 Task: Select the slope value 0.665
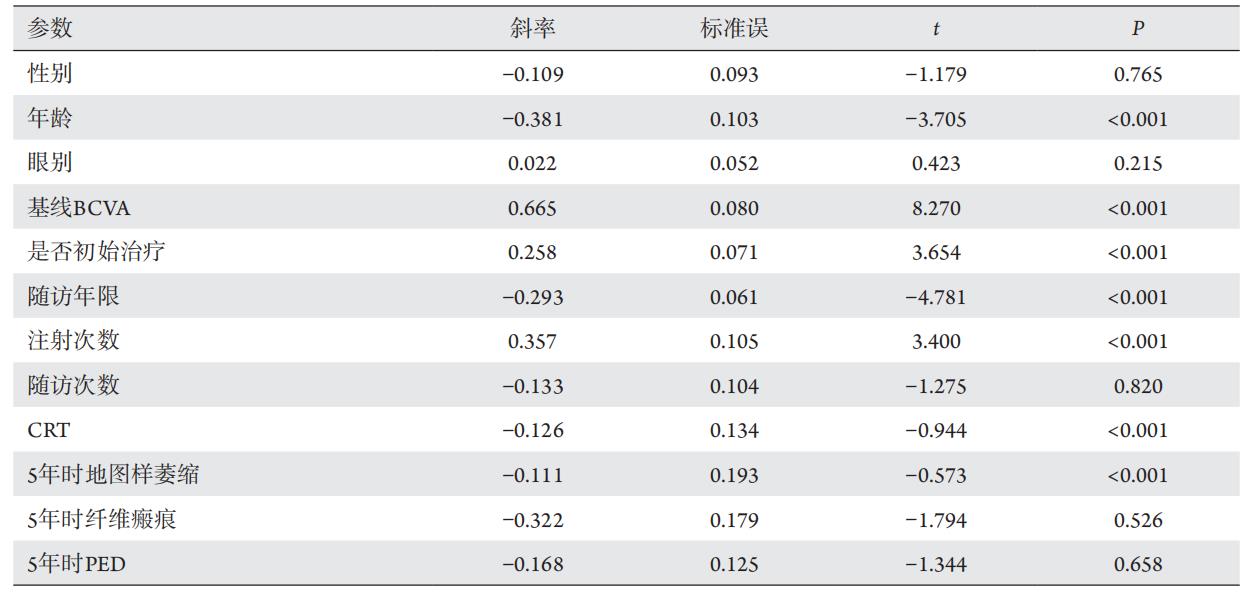532,208
